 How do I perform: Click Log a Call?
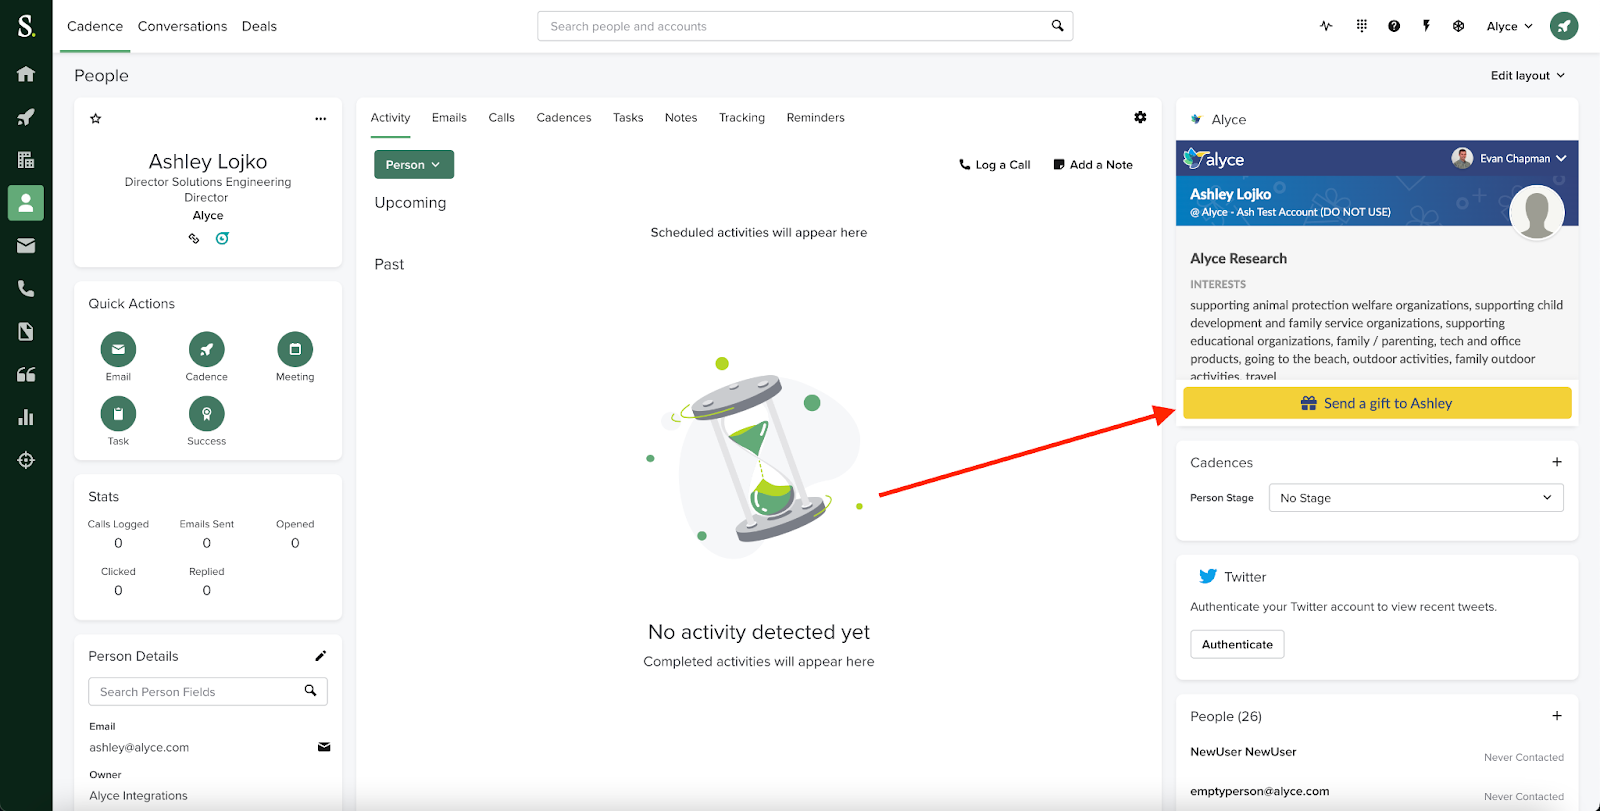(994, 165)
